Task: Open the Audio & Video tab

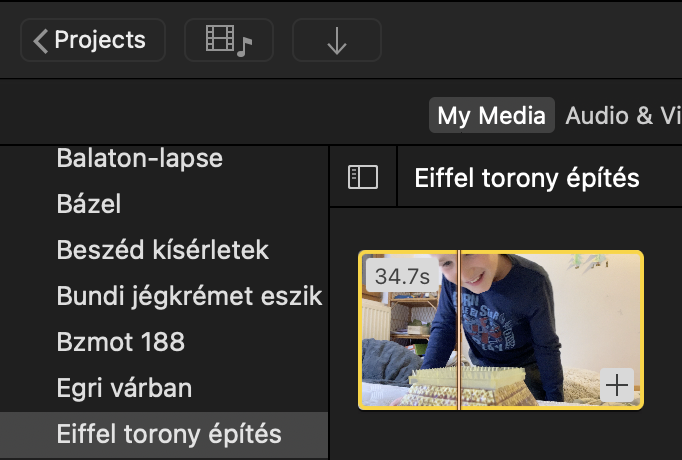Action: 622,115
